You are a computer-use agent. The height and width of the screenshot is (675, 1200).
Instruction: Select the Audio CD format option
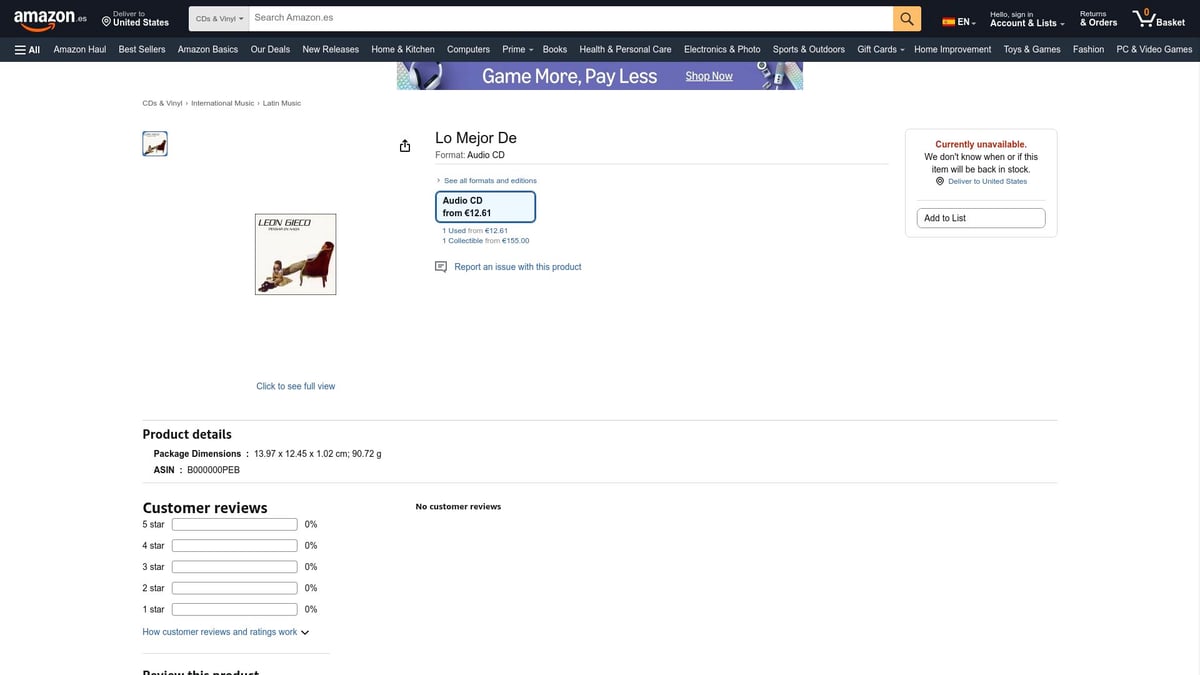[485, 207]
